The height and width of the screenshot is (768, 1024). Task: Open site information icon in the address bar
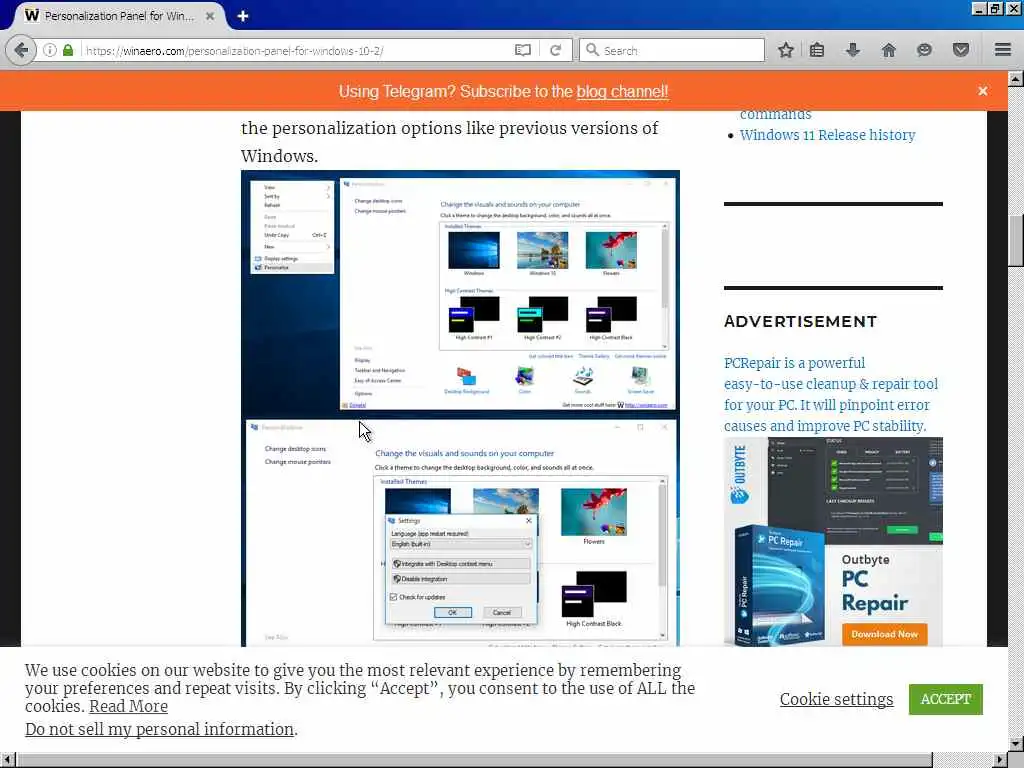[x=50, y=50]
